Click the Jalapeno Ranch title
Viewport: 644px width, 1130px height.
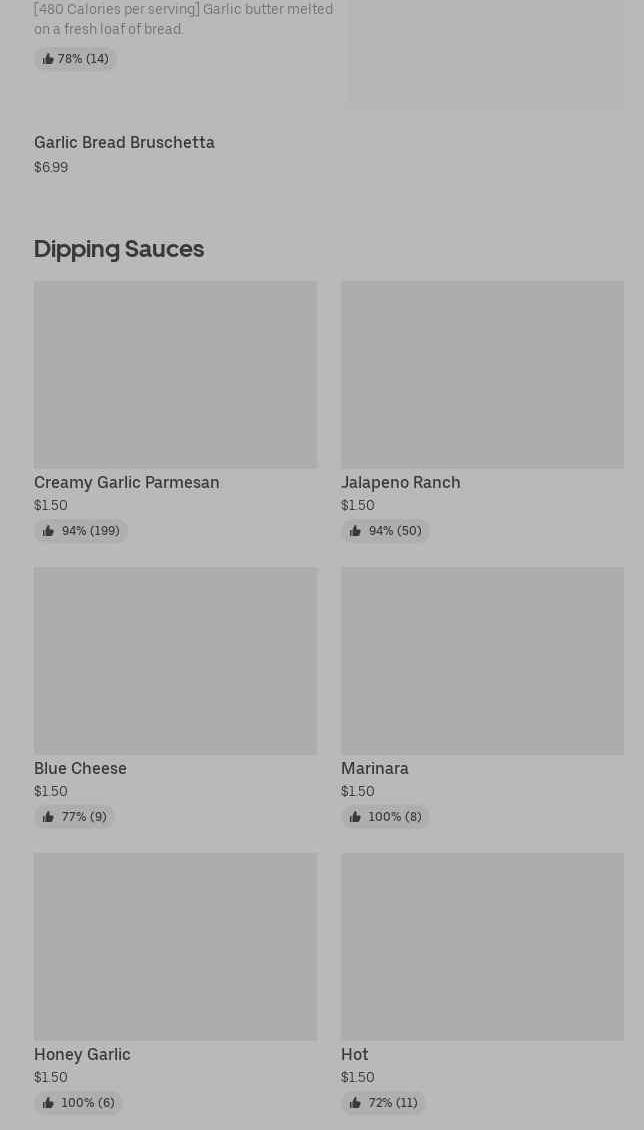[x=400, y=482]
